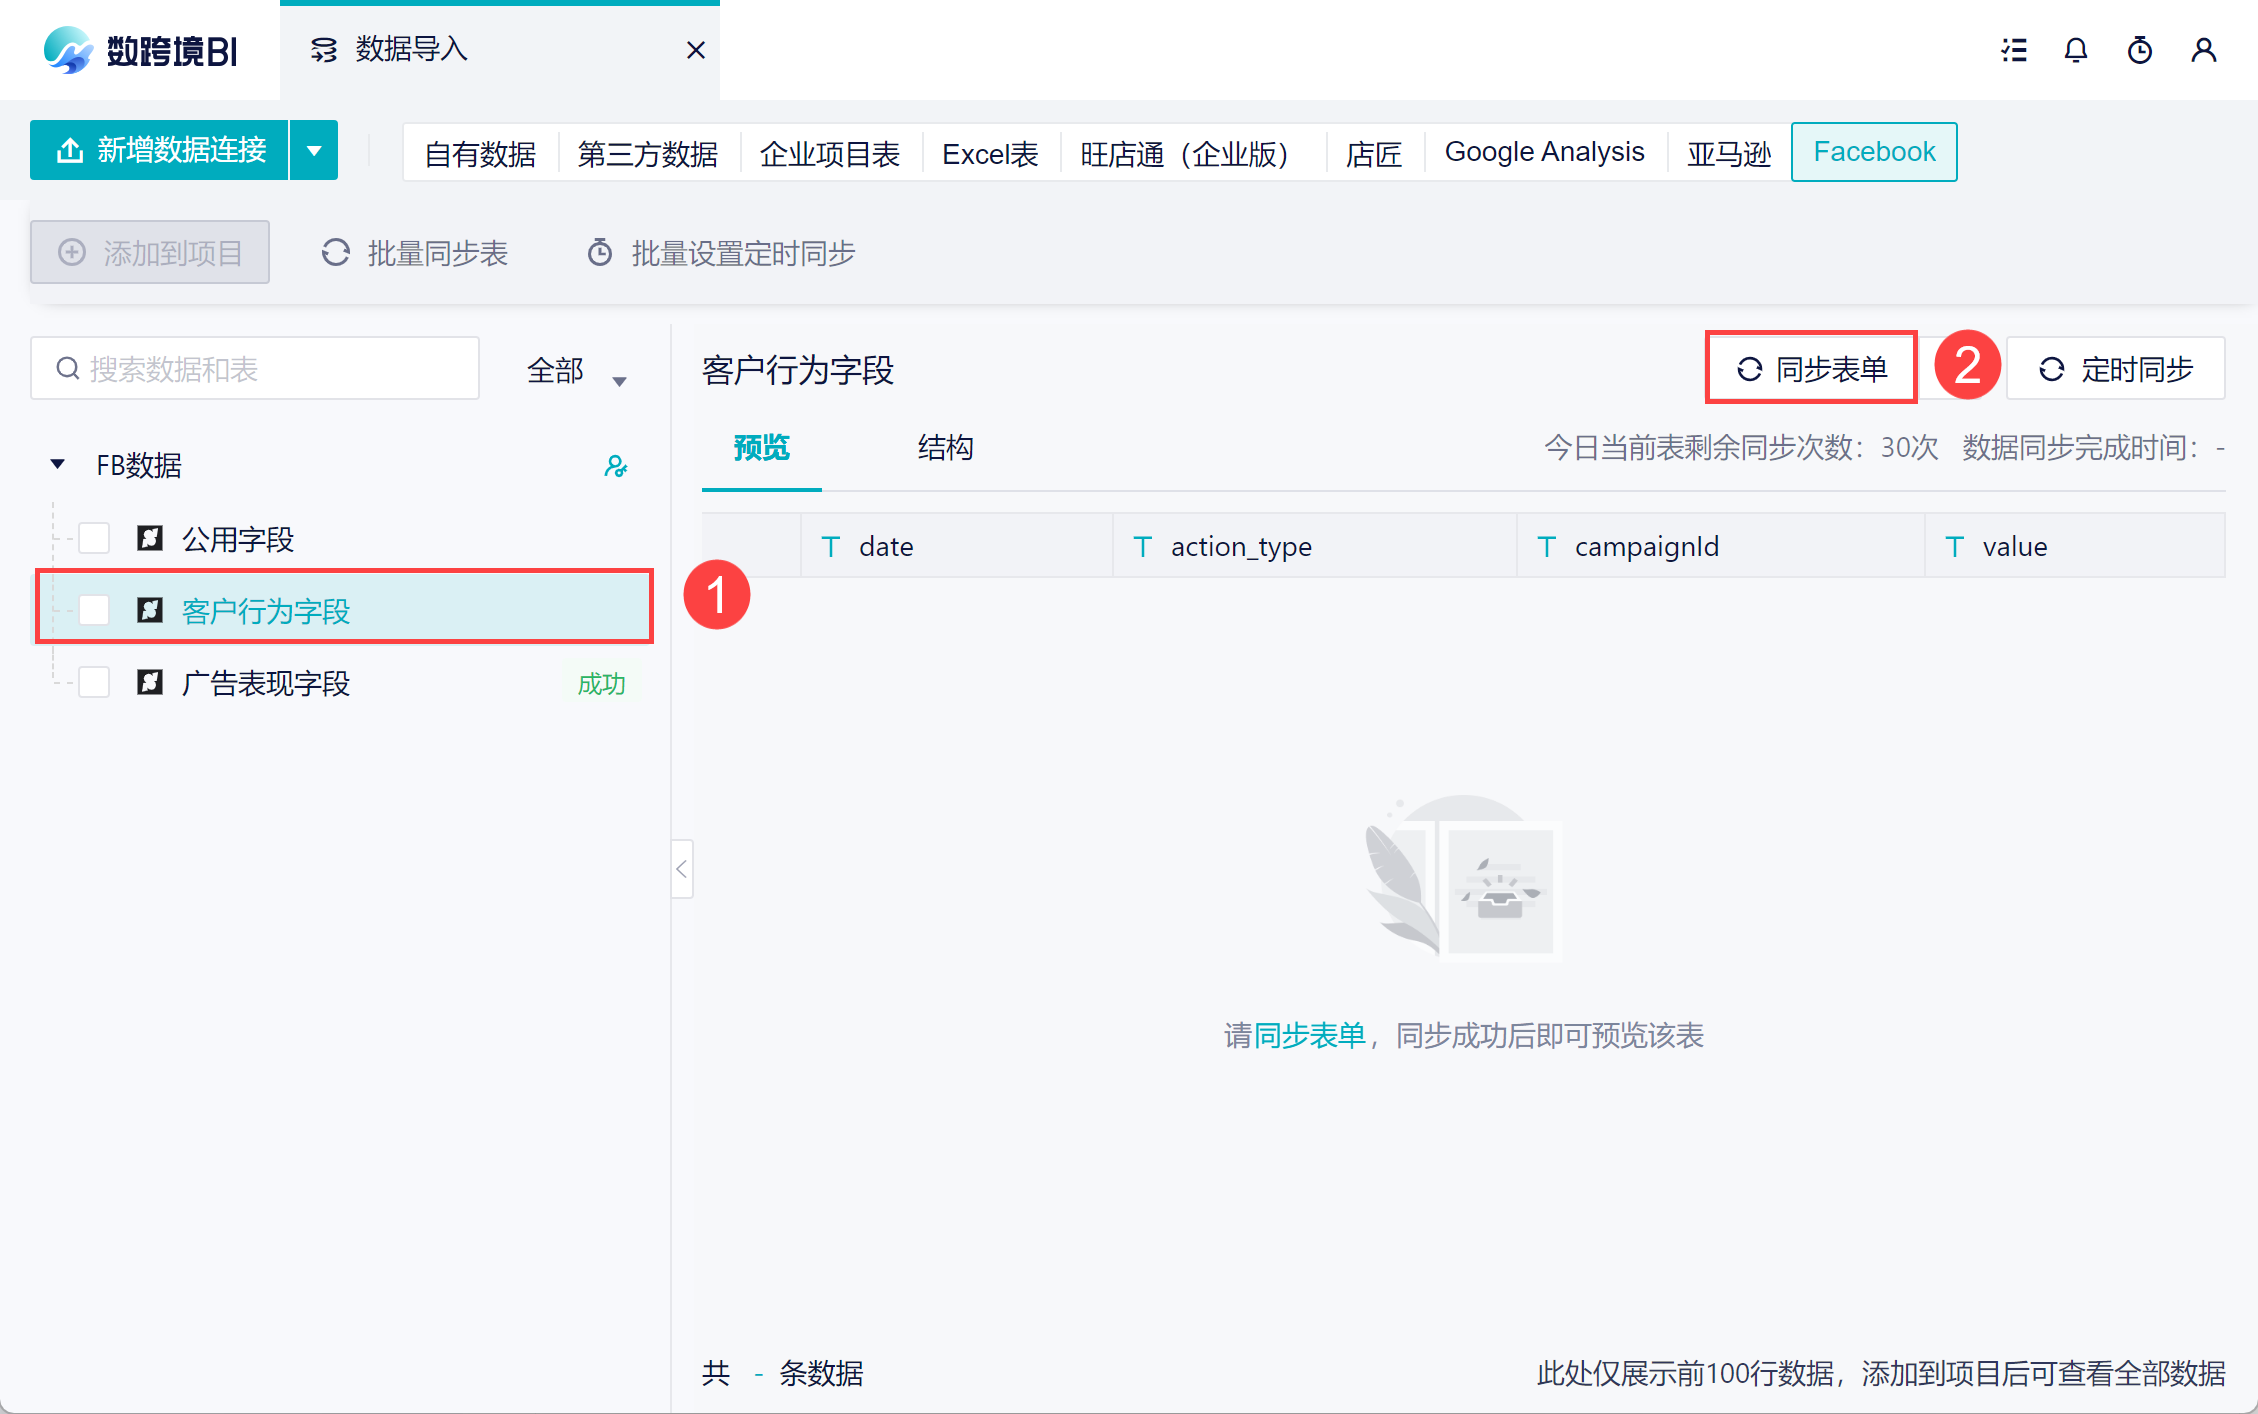The image size is (2258, 1414).
Task: Click the 同步表单 button
Action: tap(1811, 369)
